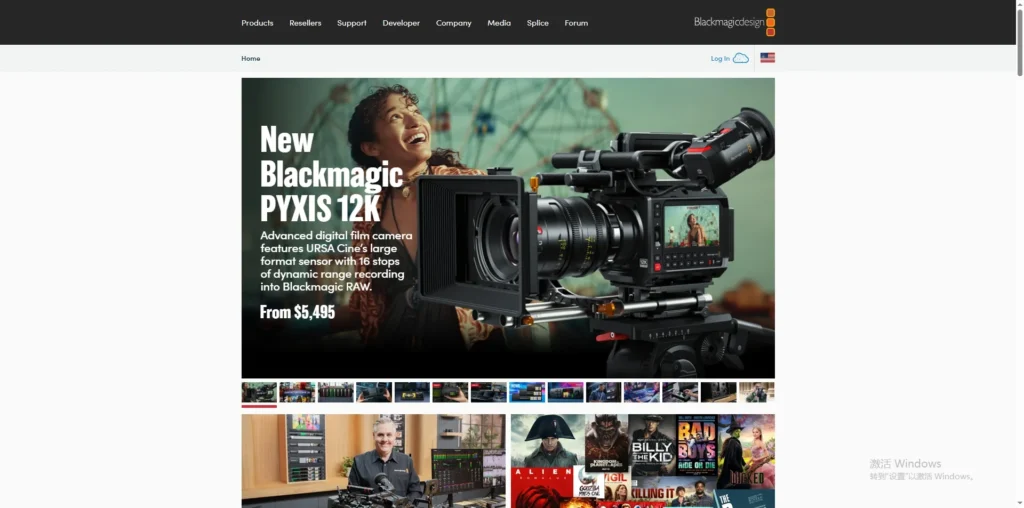Open the presenter video tile below the carousel
The width and height of the screenshot is (1024, 508).
pos(373,461)
